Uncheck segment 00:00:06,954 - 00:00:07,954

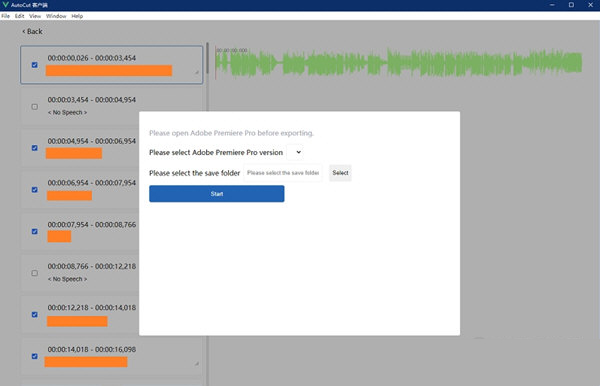point(34,189)
